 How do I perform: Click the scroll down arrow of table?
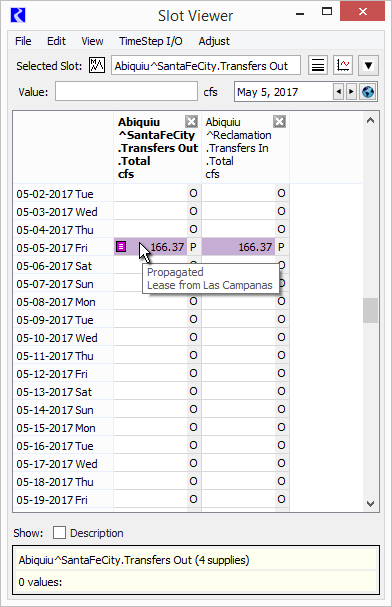(x=370, y=504)
